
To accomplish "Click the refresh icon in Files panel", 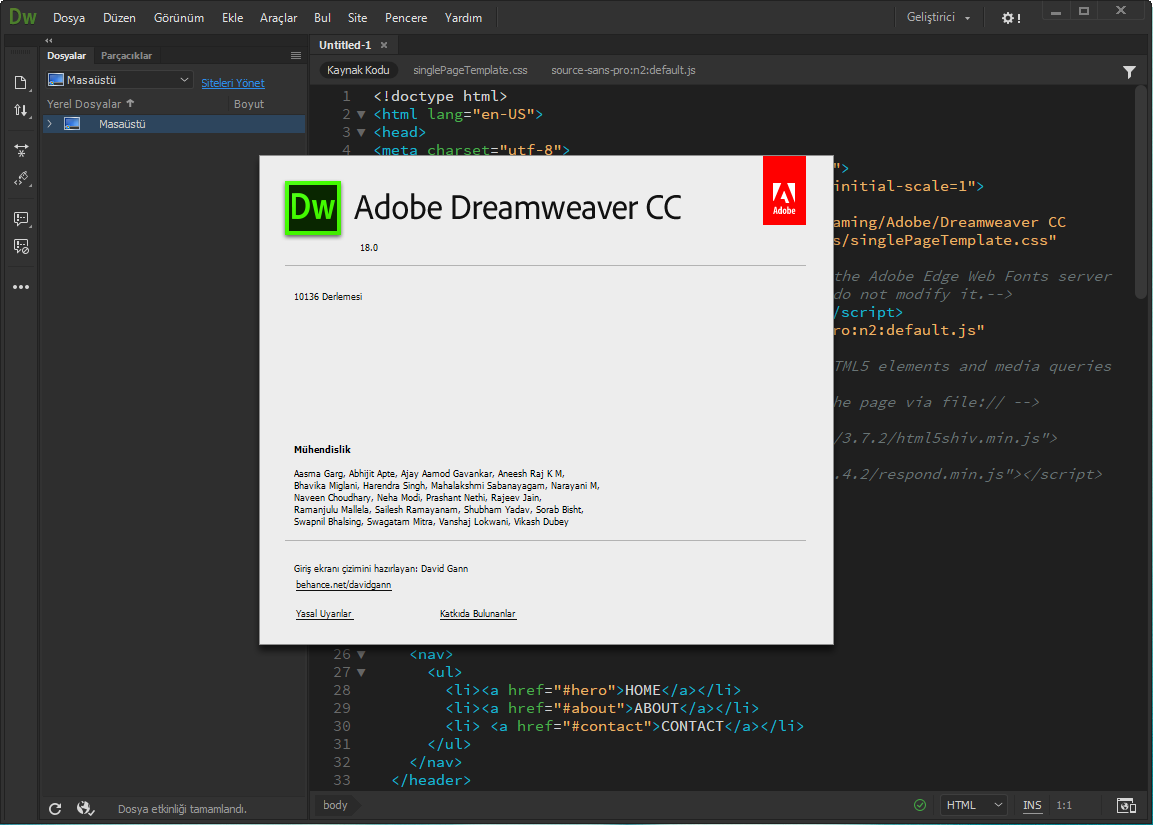I will 56,809.
